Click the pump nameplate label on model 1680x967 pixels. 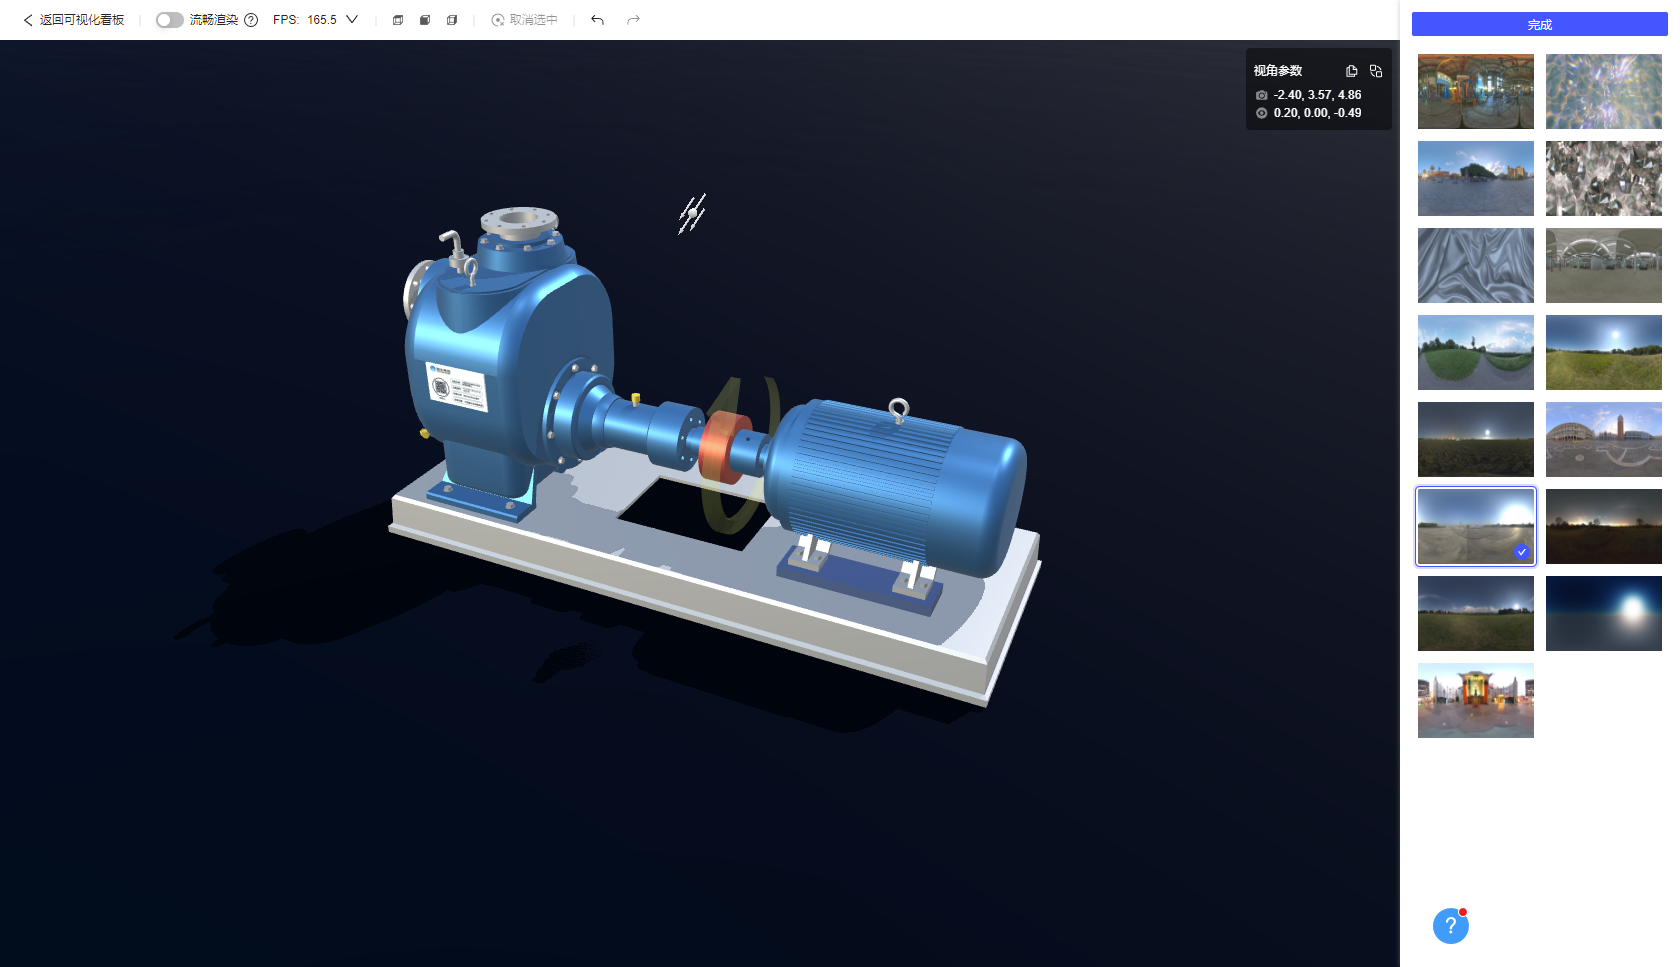457,387
